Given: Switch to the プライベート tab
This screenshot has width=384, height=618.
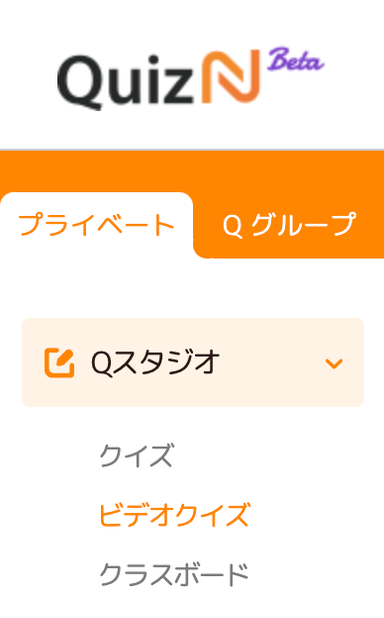Looking at the screenshot, I should click(x=97, y=225).
